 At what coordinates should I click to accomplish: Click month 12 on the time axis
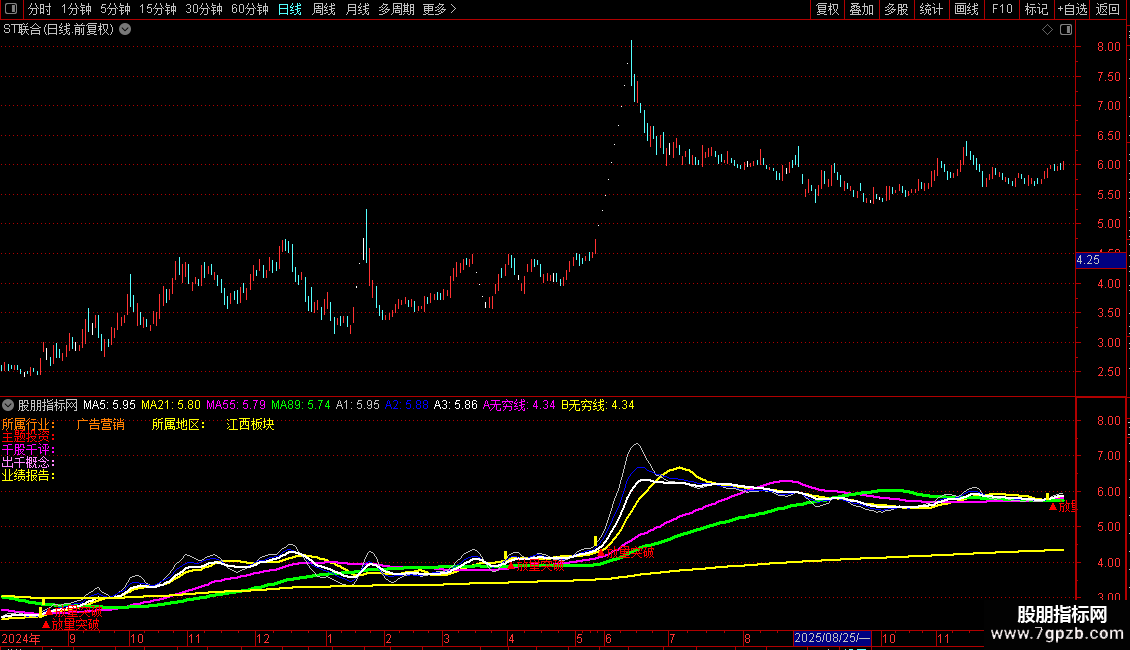tap(262, 638)
